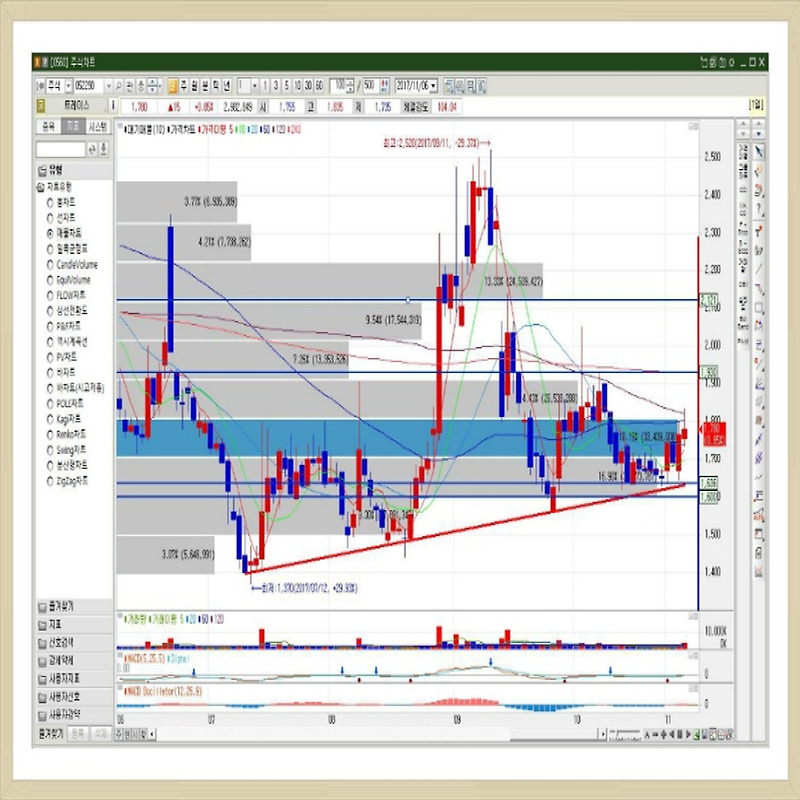Click the total count 500 input field

(370, 86)
